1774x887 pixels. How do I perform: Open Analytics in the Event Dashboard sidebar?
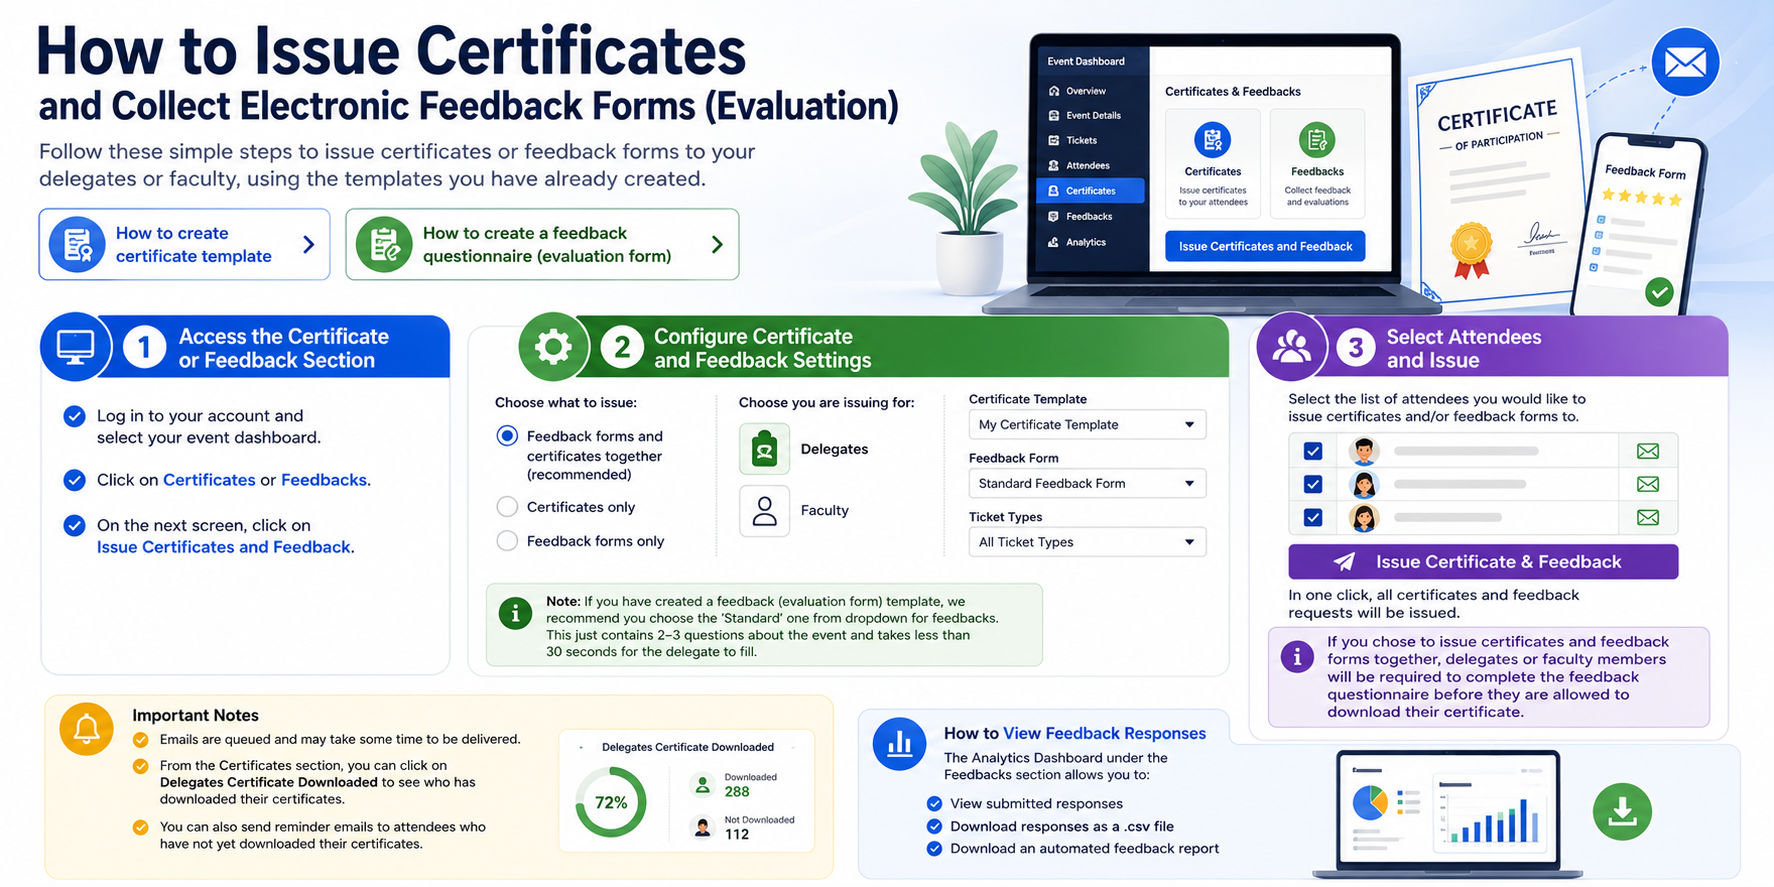[1085, 242]
